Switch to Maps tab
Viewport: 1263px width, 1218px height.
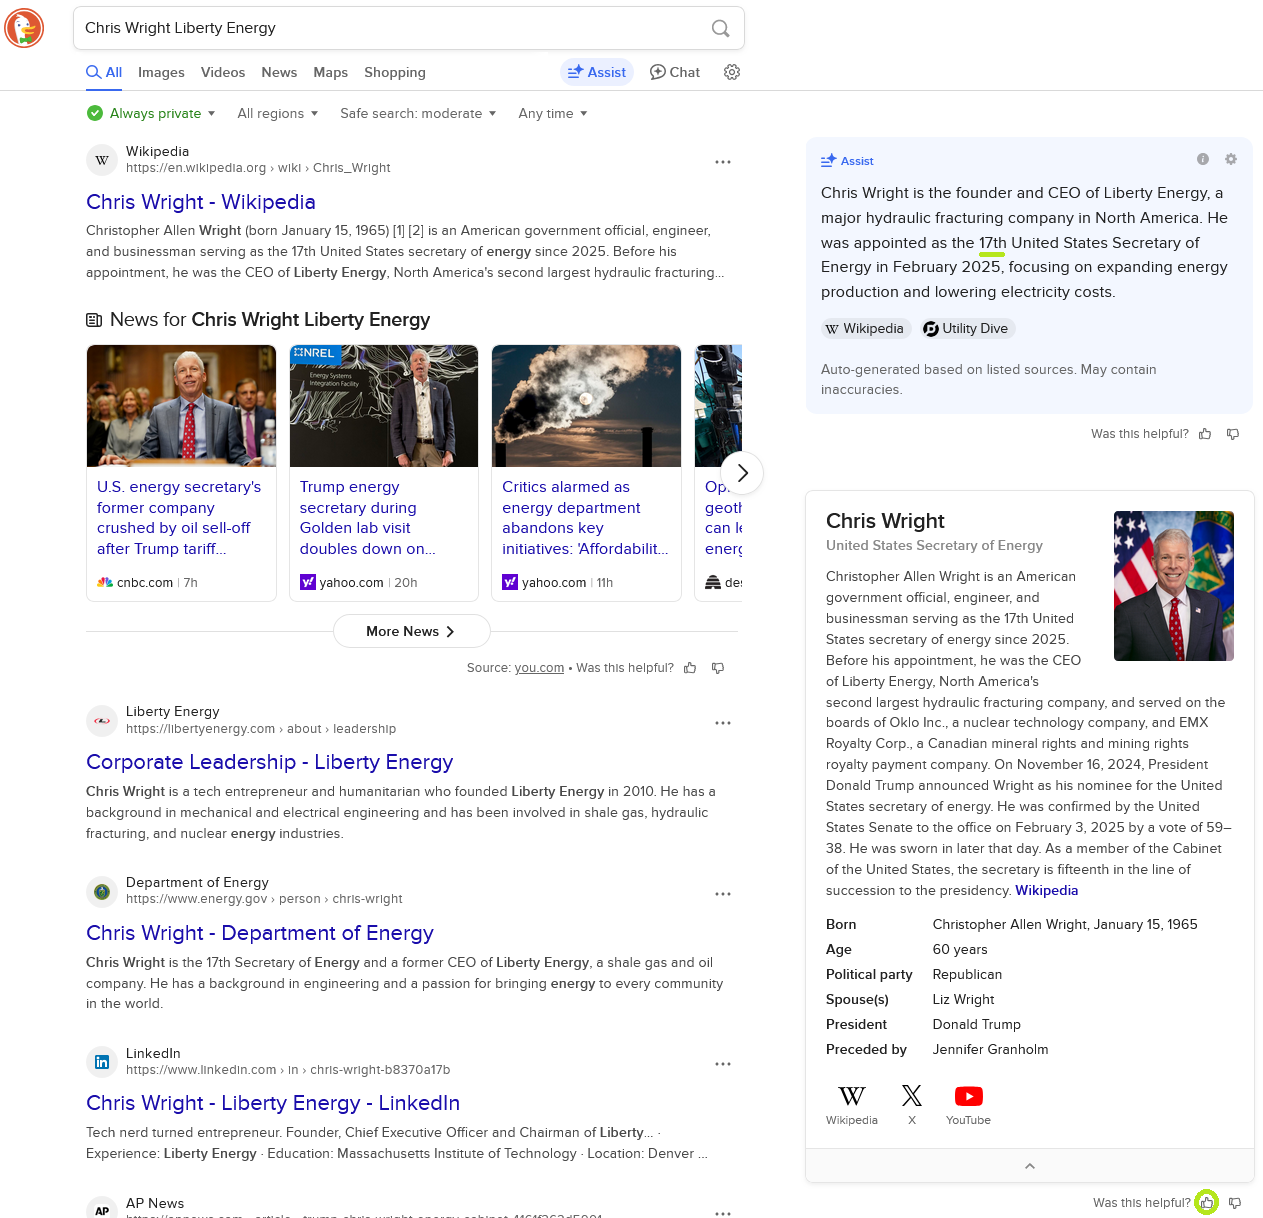[x=330, y=72]
